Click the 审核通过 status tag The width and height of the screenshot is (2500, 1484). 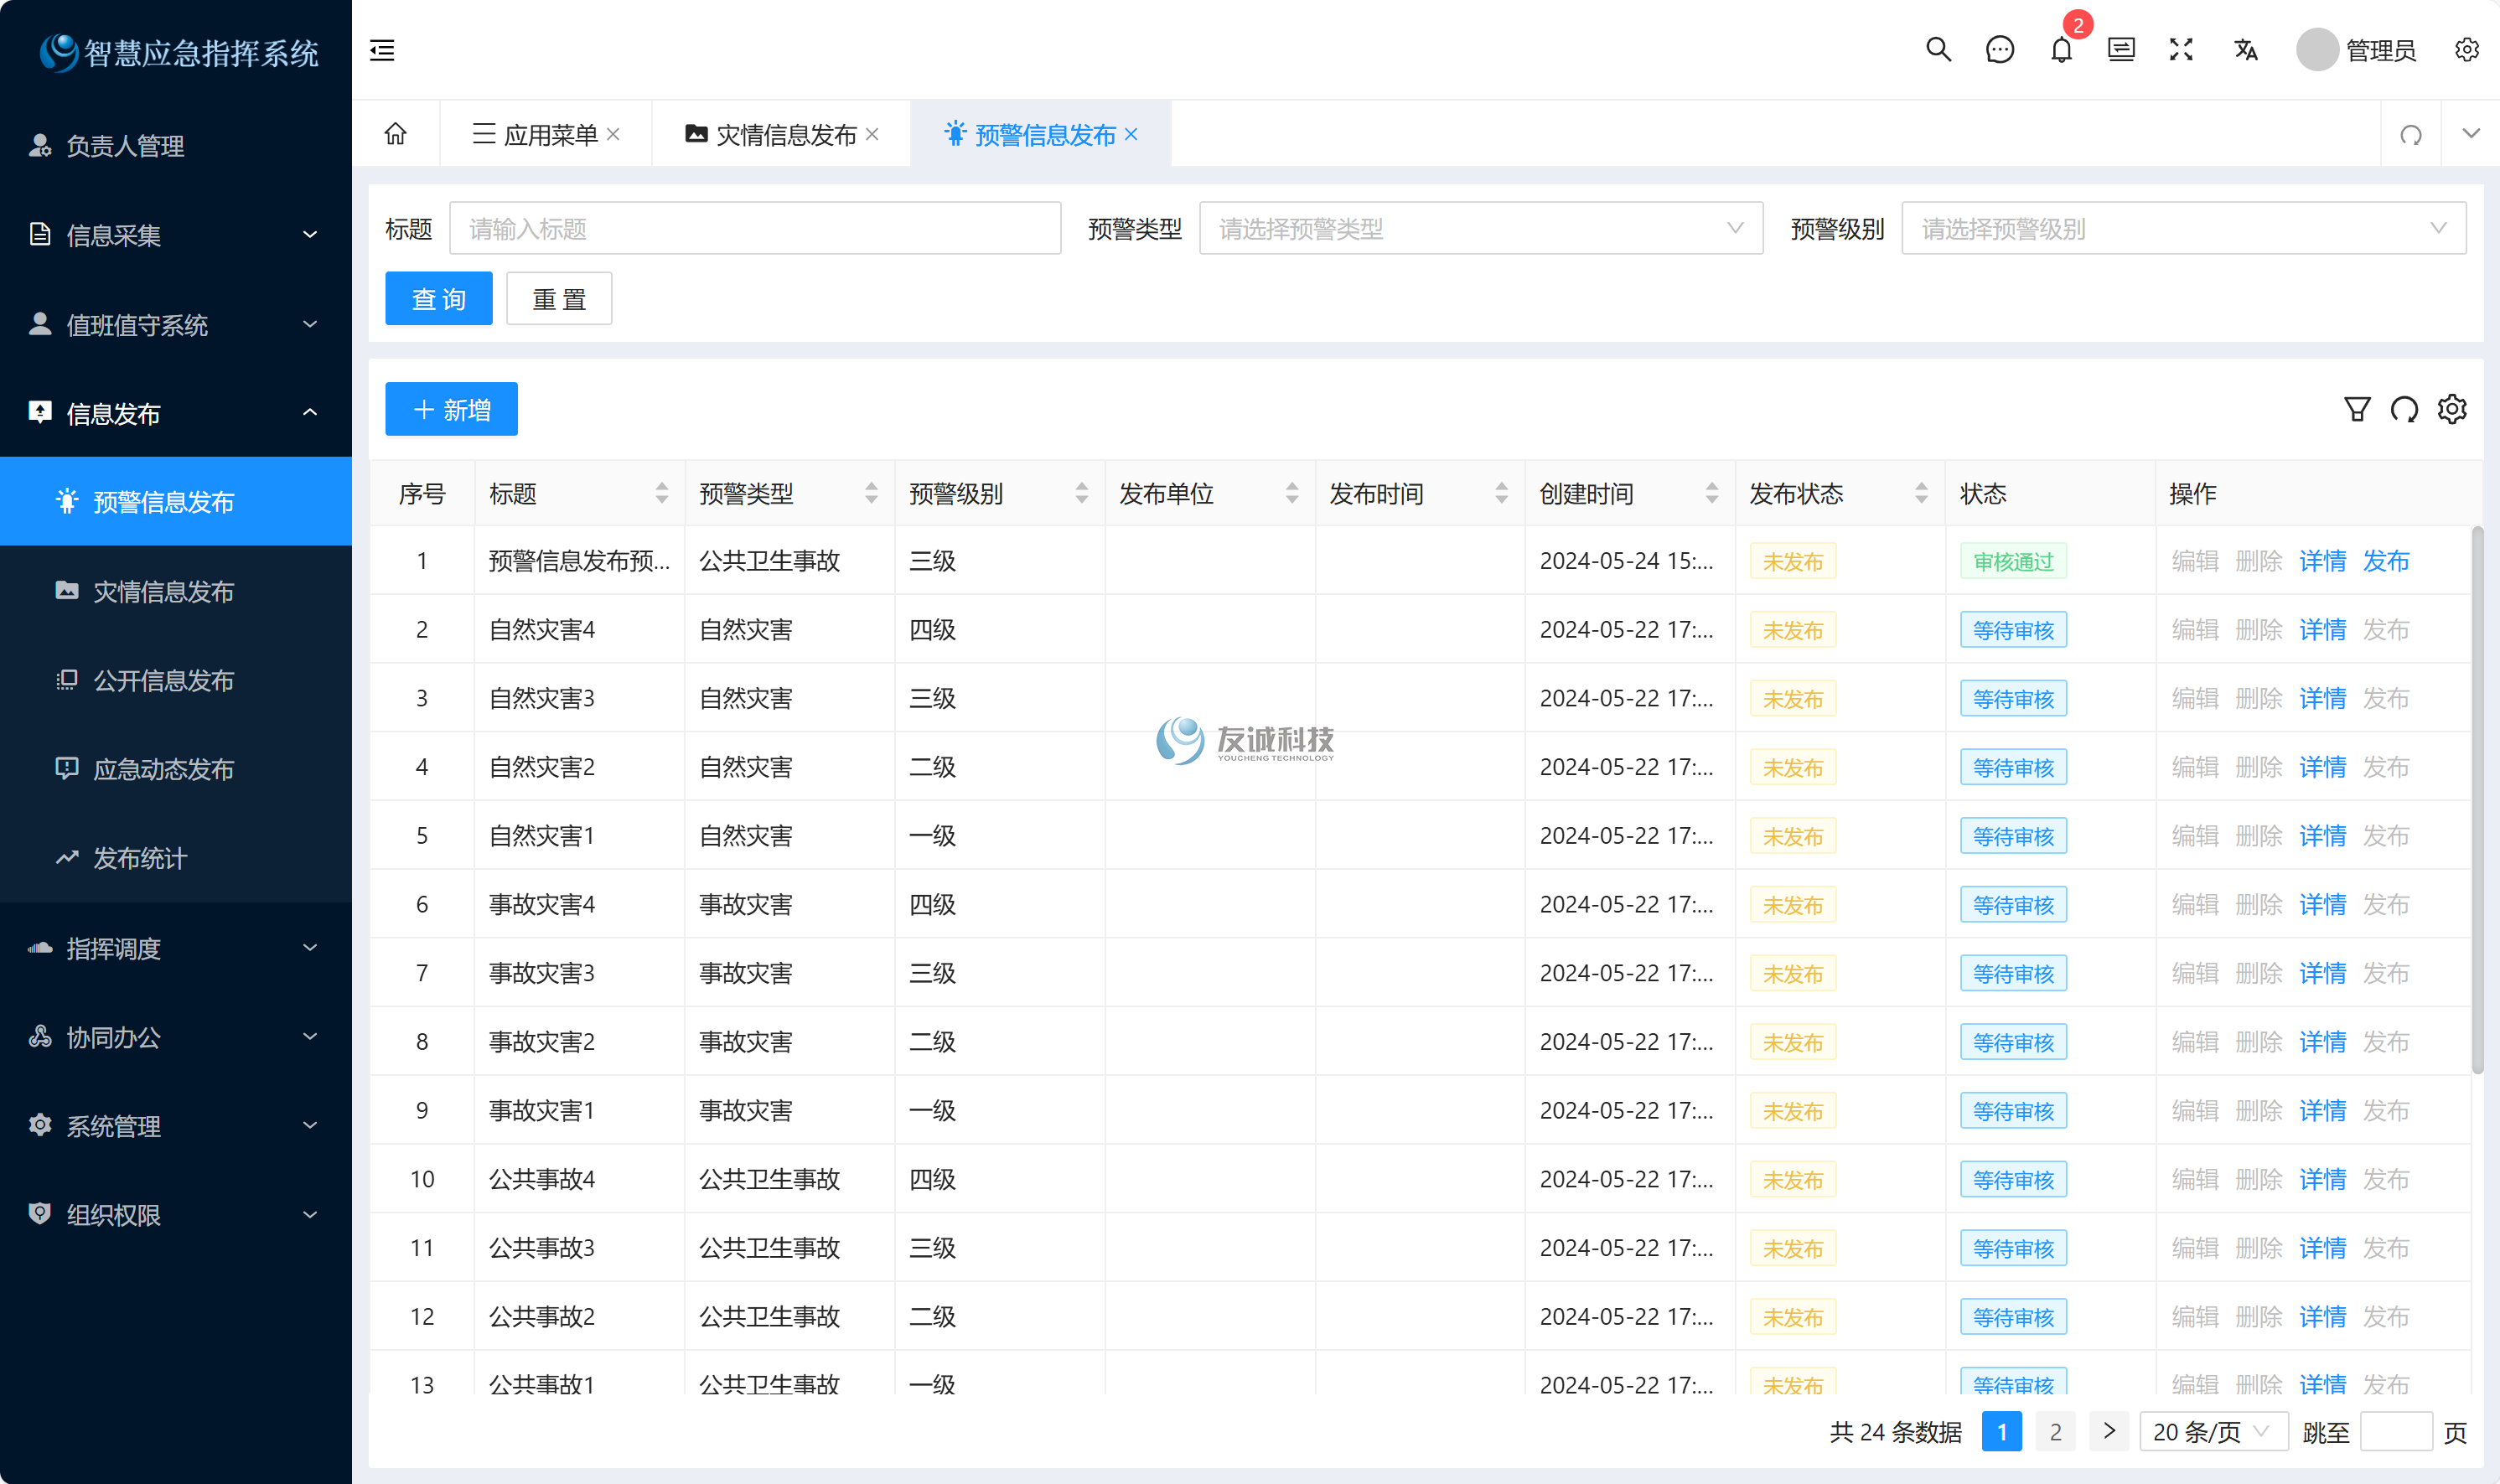pos(2013,561)
